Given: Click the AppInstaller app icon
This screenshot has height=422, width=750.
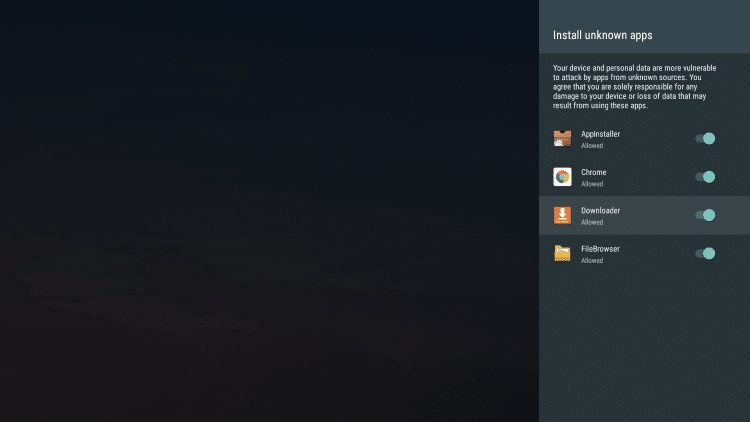Looking at the screenshot, I should click(x=563, y=139).
